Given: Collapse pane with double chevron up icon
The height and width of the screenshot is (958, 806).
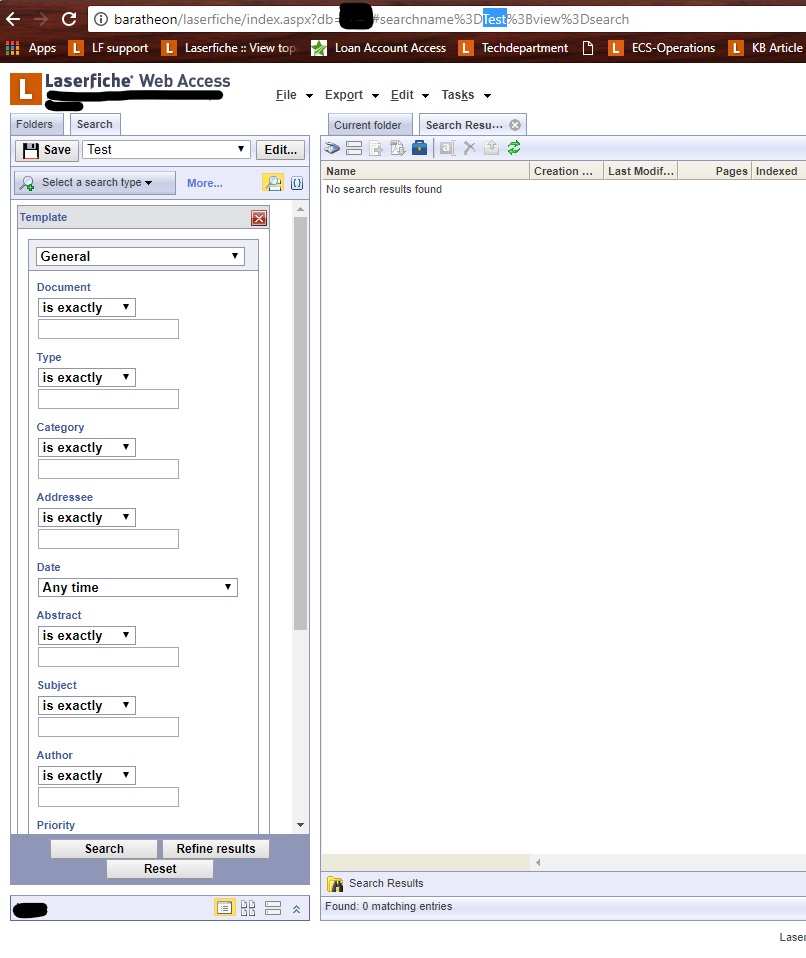Looking at the screenshot, I should (x=296, y=909).
